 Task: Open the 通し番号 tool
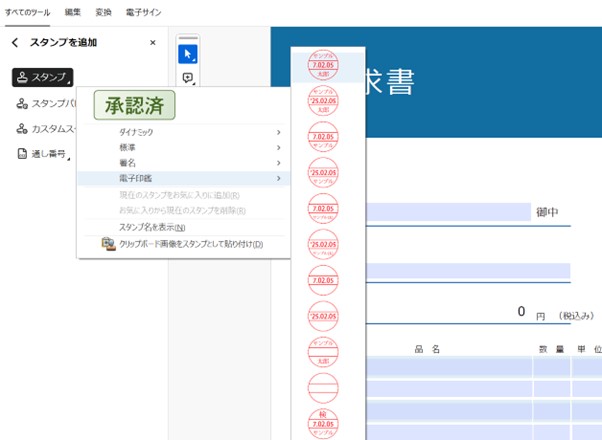43,154
